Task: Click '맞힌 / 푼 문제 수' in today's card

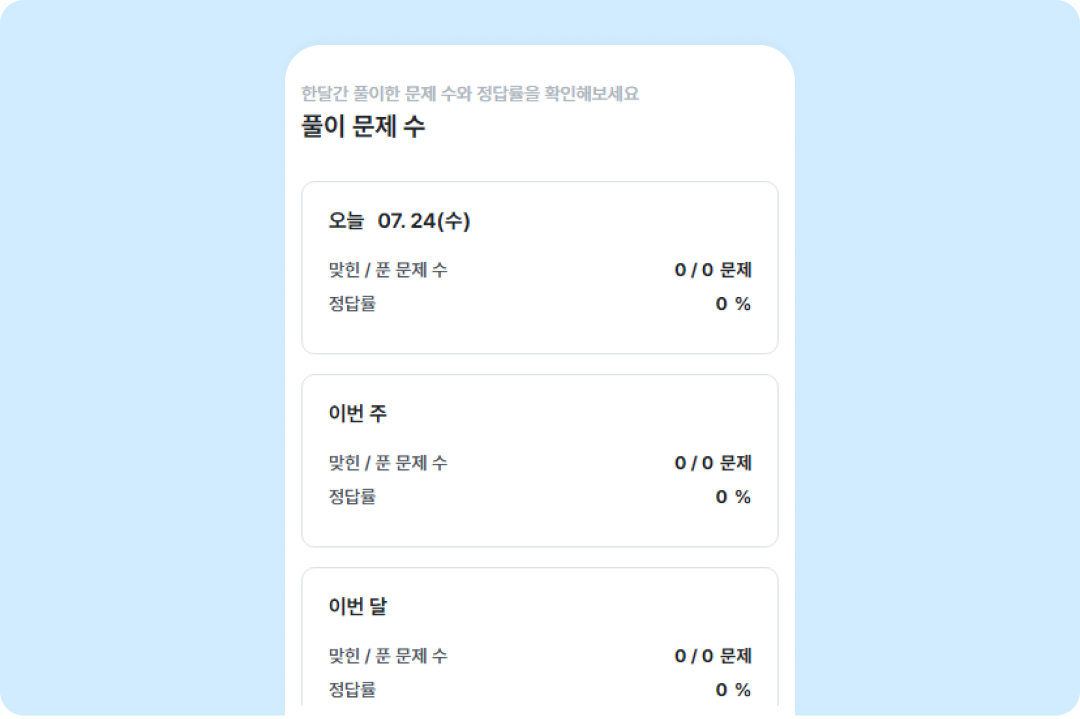Action: click(388, 270)
